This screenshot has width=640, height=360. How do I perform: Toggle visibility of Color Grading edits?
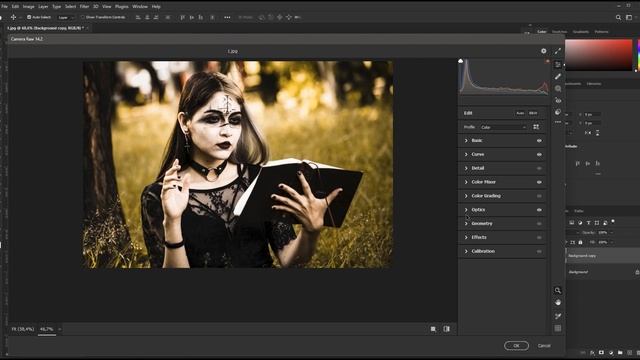point(539,196)
